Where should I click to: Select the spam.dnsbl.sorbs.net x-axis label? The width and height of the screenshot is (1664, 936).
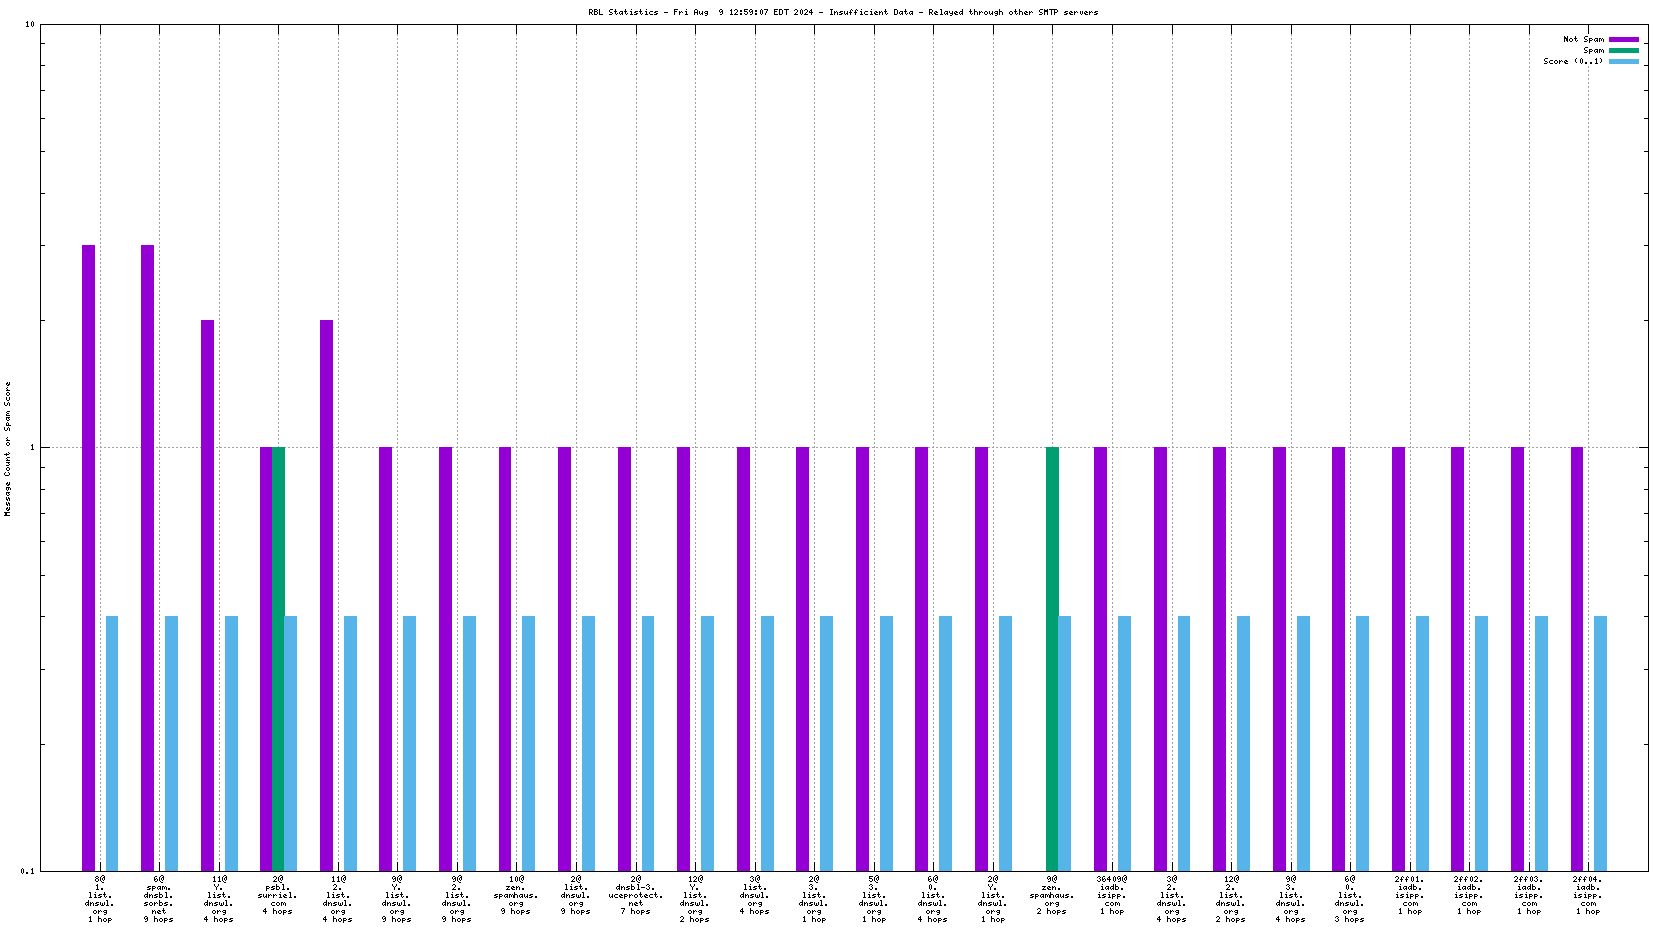click(x=159, y=899)
